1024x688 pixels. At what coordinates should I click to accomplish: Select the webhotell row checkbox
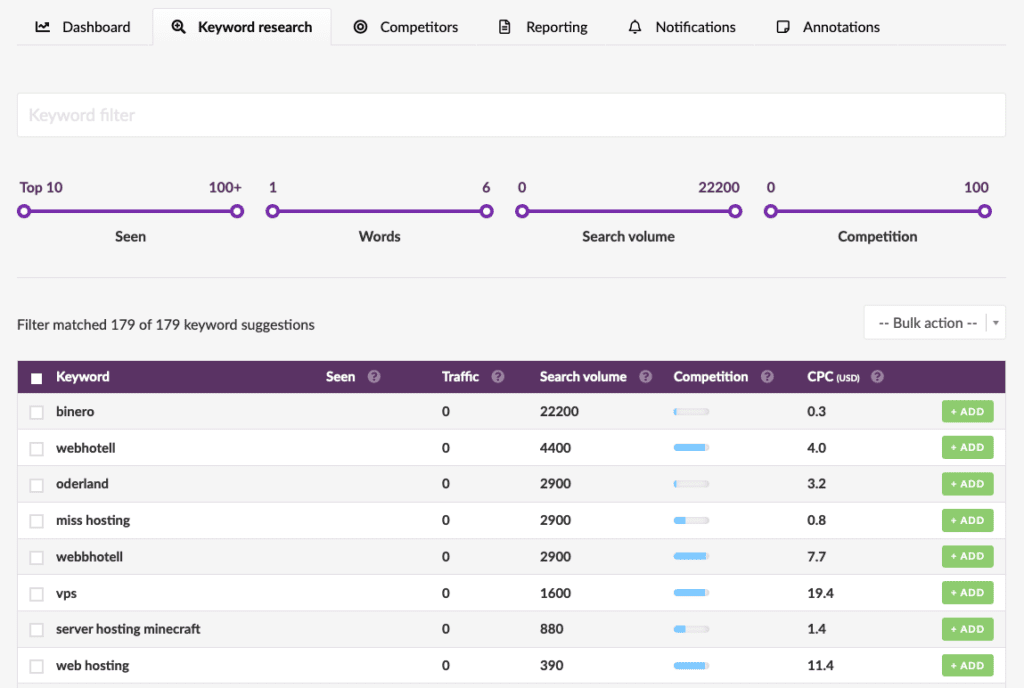click(x=37, y=449)
